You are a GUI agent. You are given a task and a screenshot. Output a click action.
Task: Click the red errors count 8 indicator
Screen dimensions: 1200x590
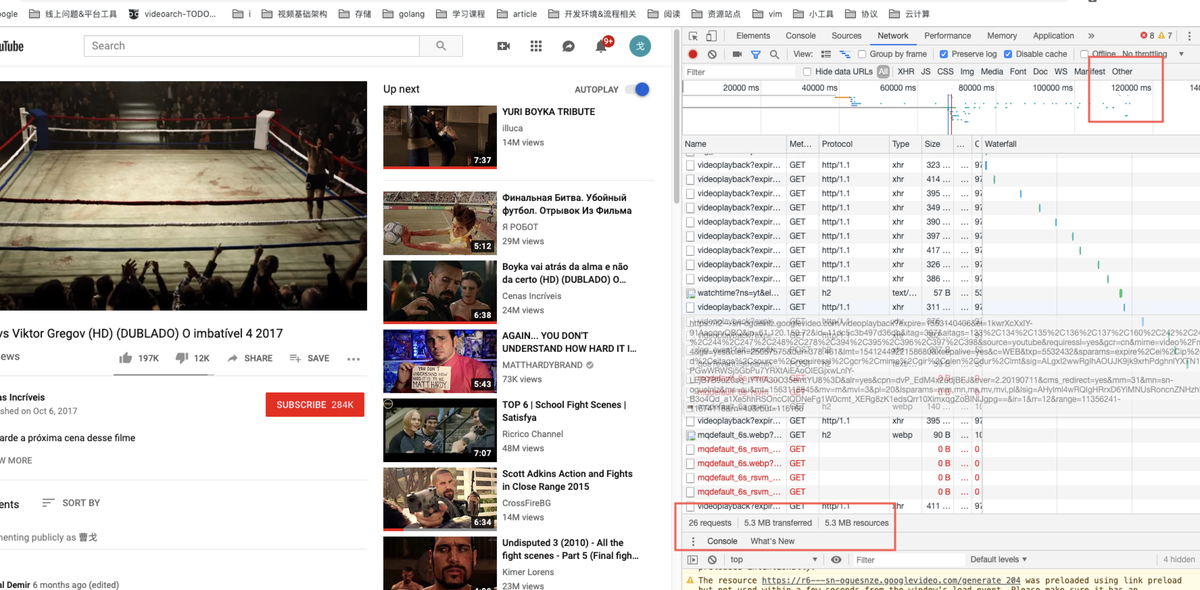coord(1148,35)
